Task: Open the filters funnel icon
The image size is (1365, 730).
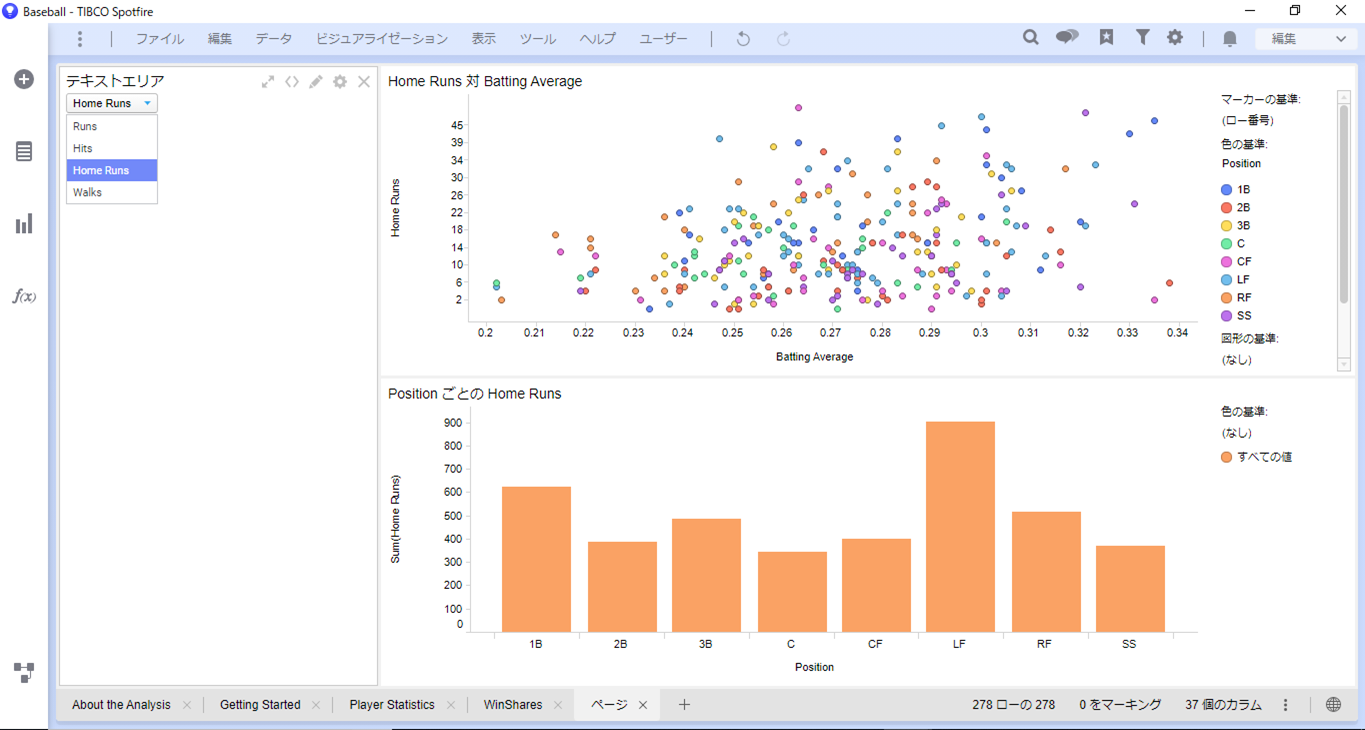Action: pyautogui.click(x=1142, y=38)
